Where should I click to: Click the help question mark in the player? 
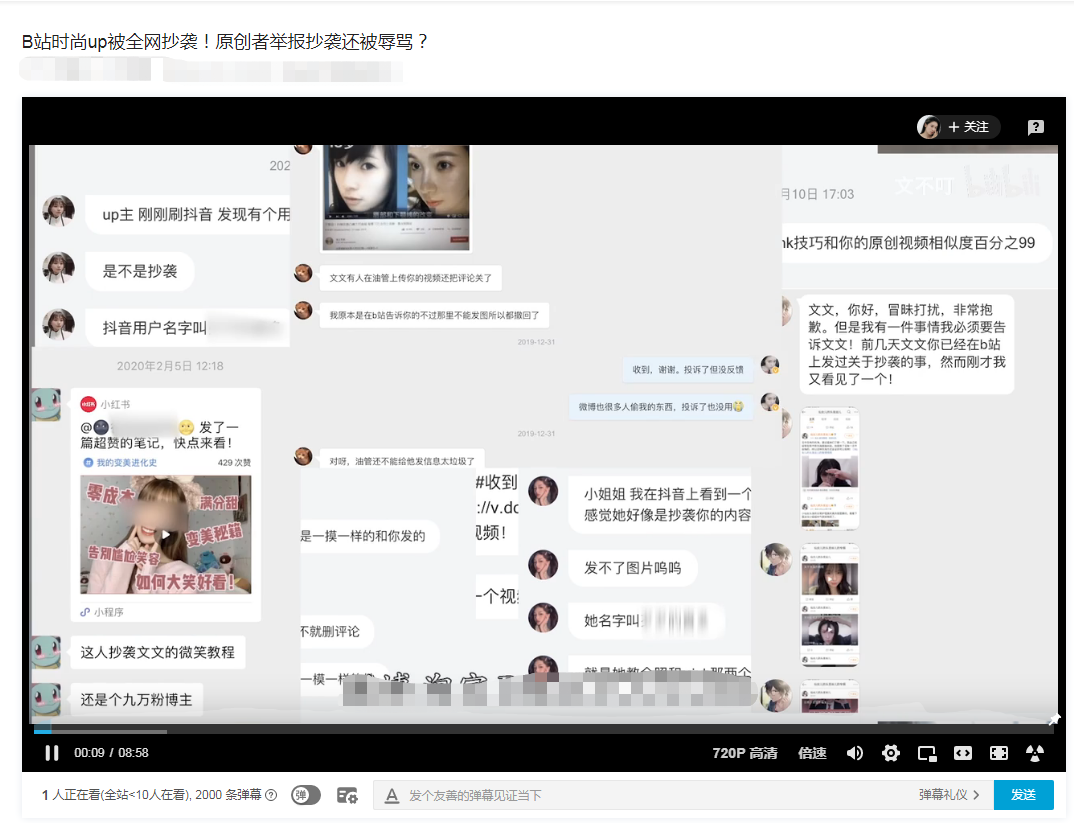(x=1035, y=127)
